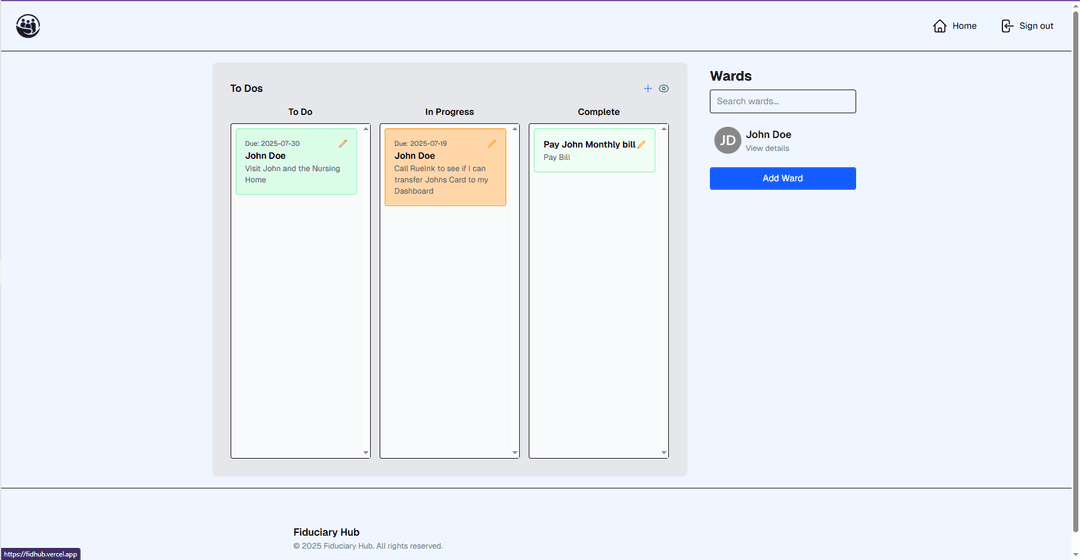Viewport: 1080px width, 560px height.
Task: Click scroll down arrow in Complete column
Action: (664, 453)
